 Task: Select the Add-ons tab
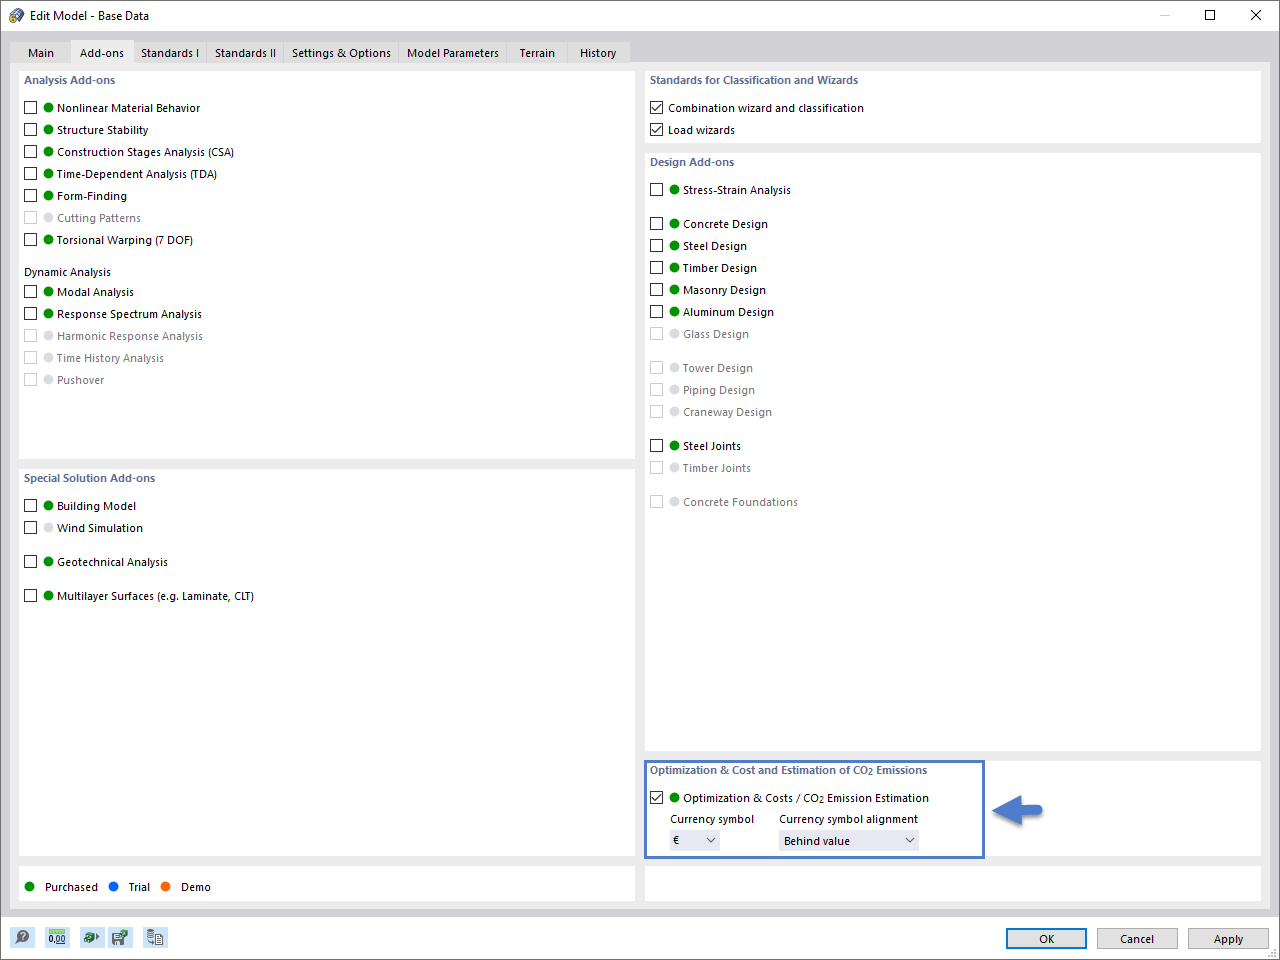[x=102, y=52]
